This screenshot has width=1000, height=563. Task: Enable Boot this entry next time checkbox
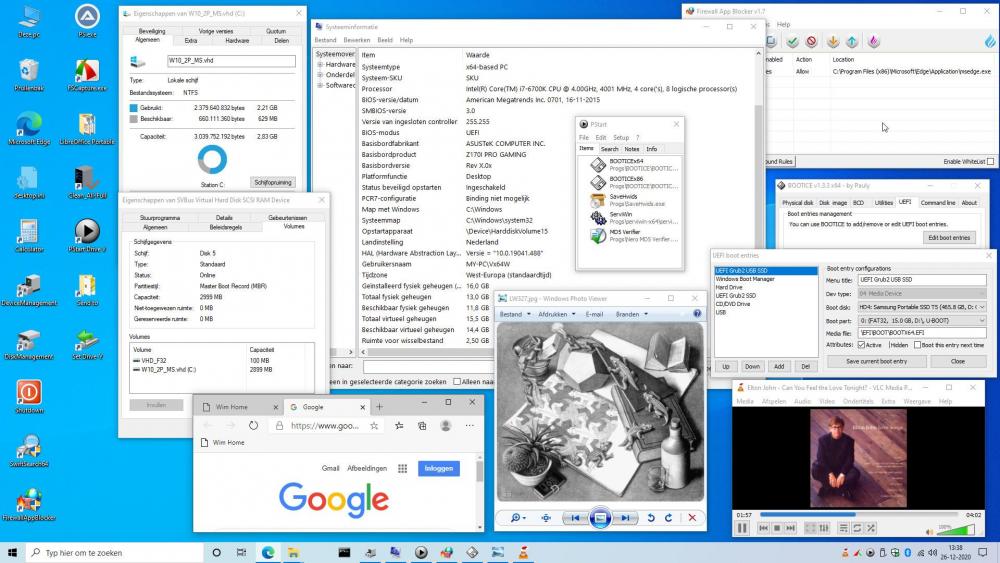point(917,345)
